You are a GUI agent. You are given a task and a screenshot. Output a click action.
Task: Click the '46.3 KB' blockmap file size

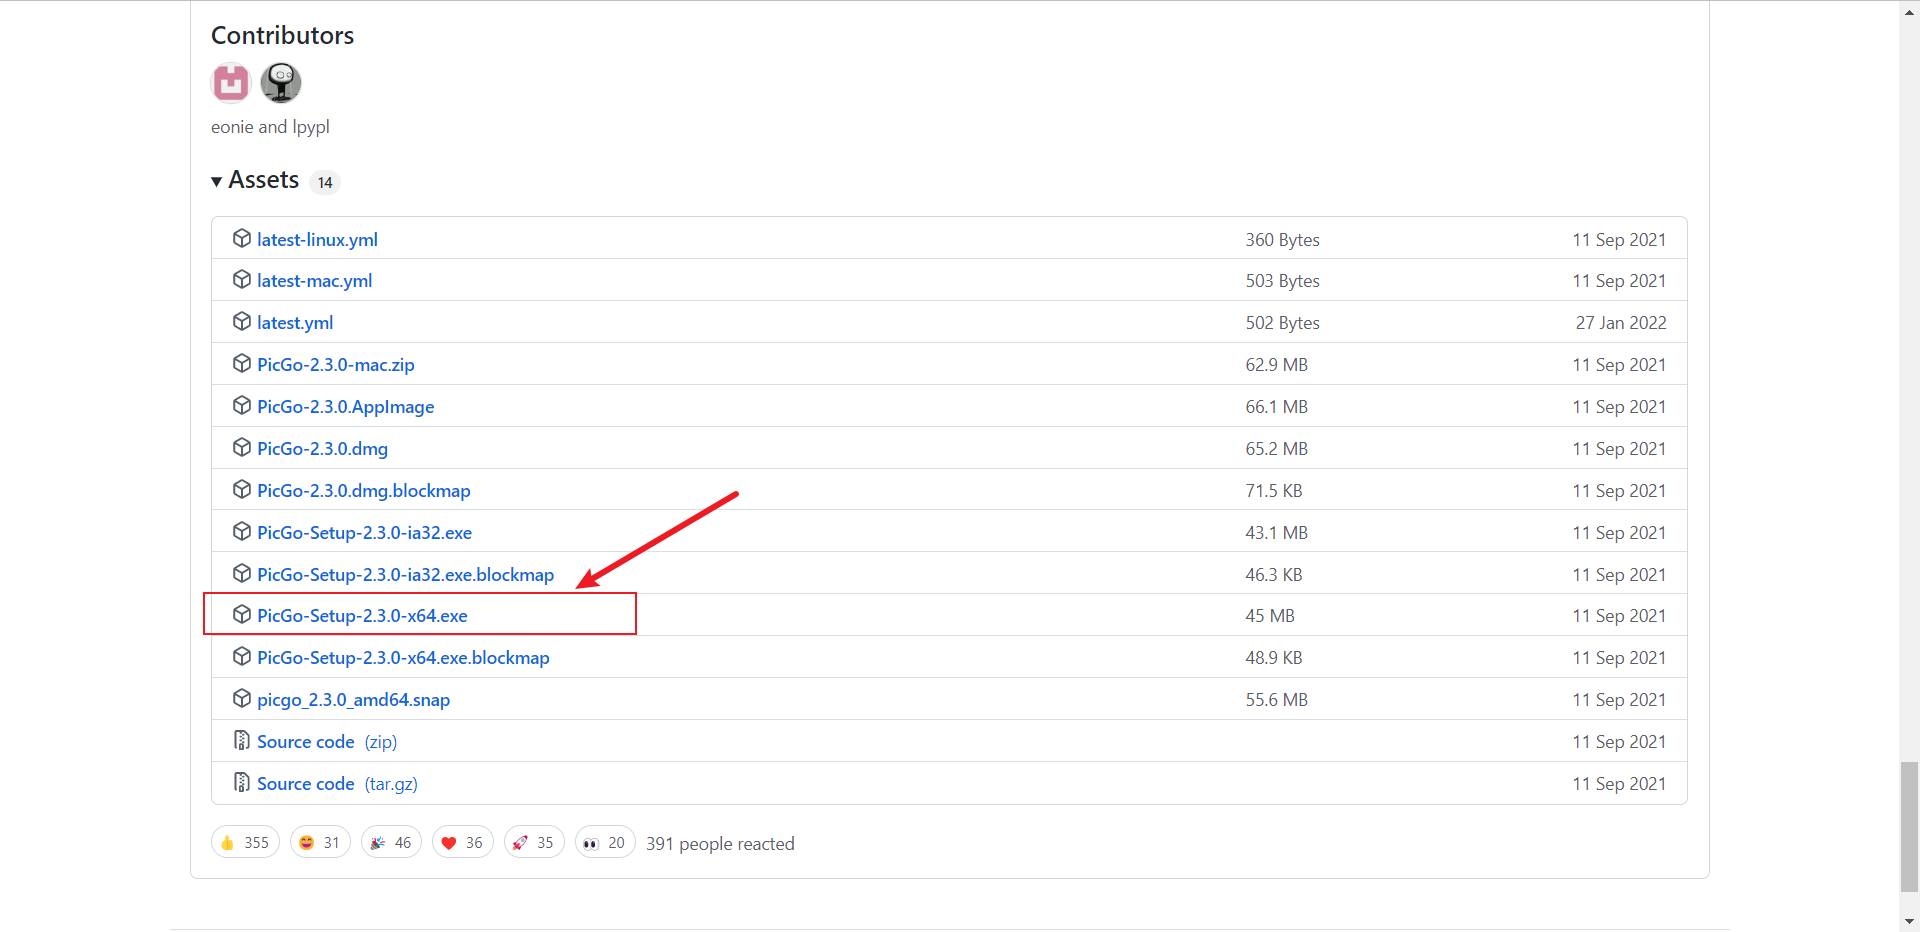point(1274,575)
